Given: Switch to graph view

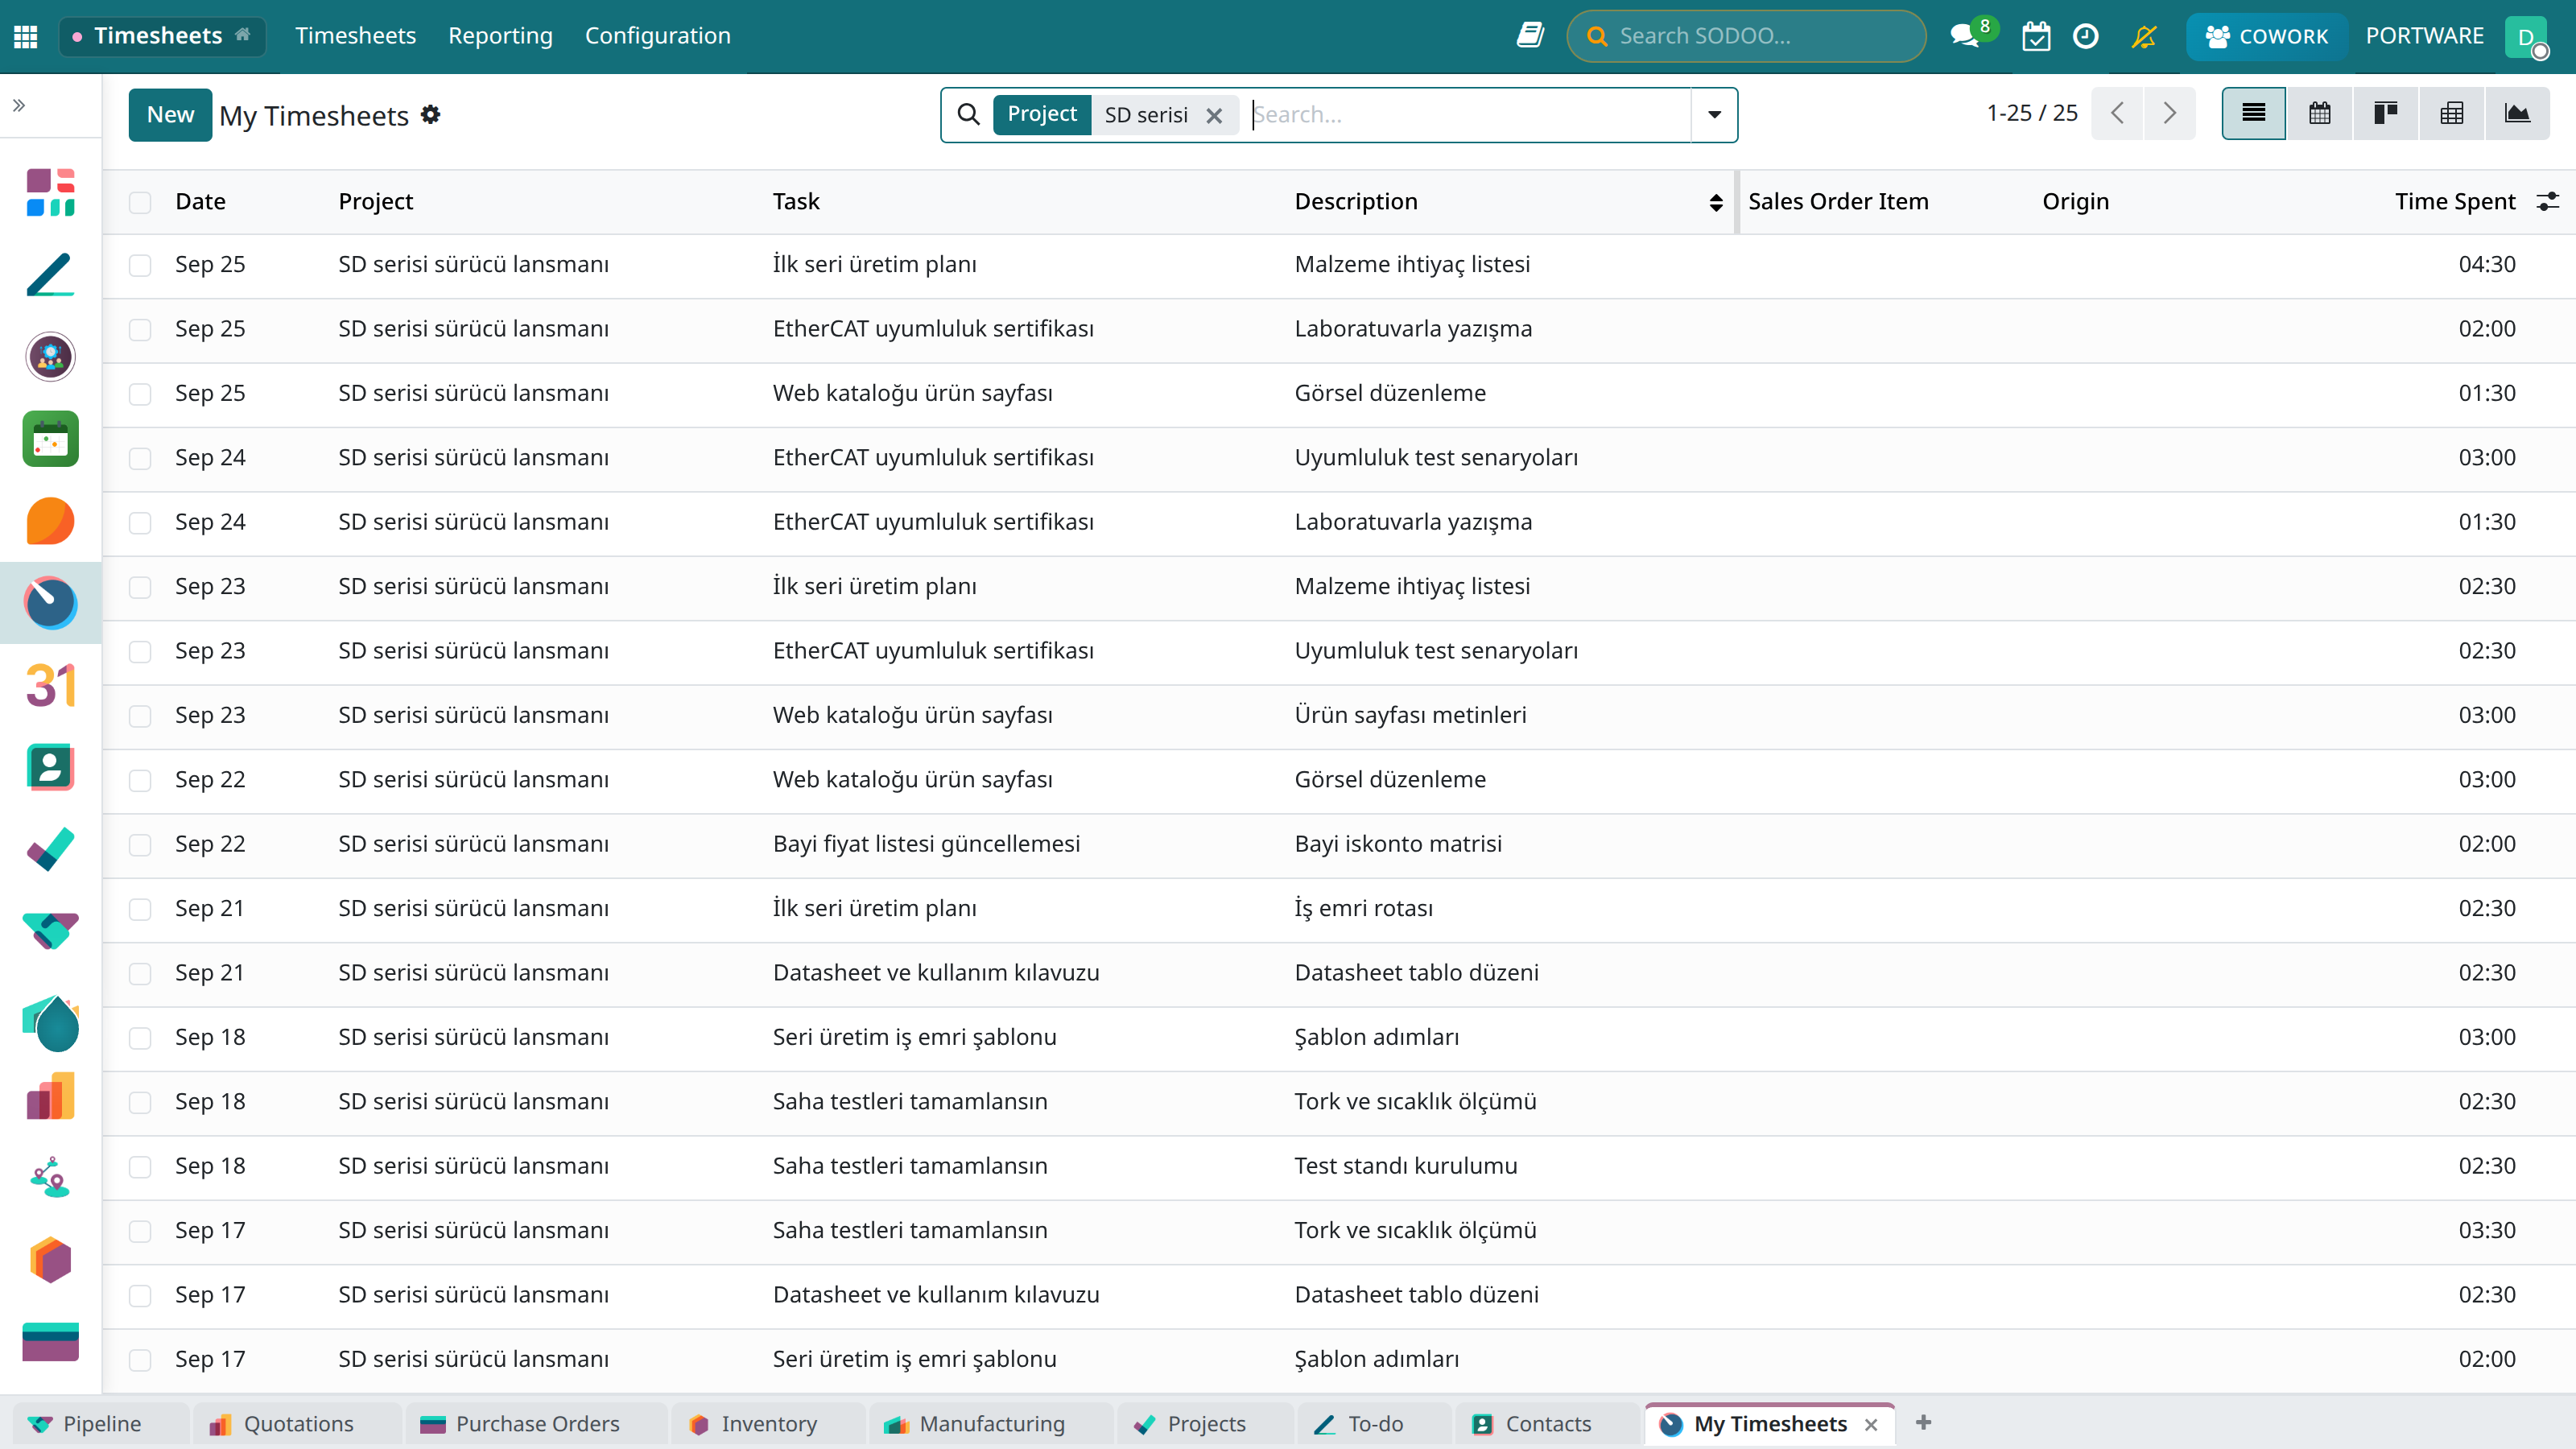Looking at the screenshot, I should click(2517, 113).
